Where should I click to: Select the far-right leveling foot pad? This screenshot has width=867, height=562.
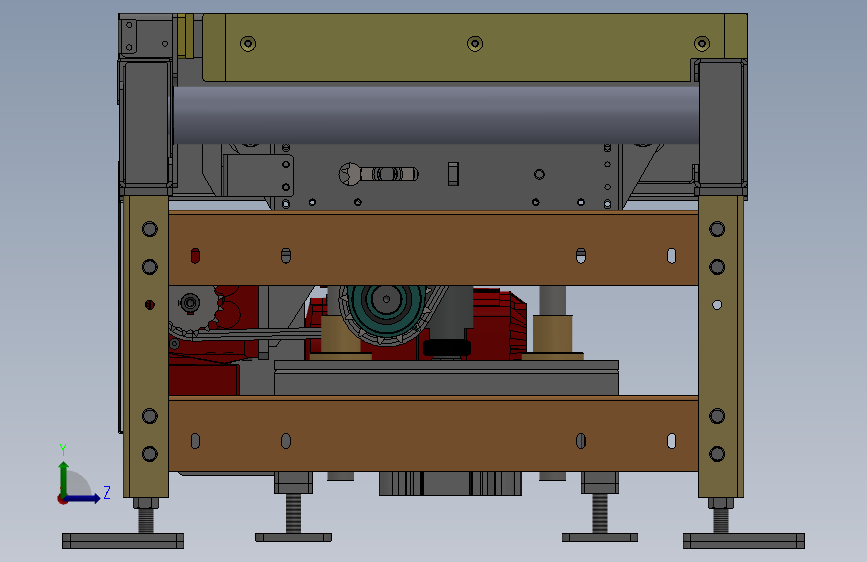coord(744,541)
